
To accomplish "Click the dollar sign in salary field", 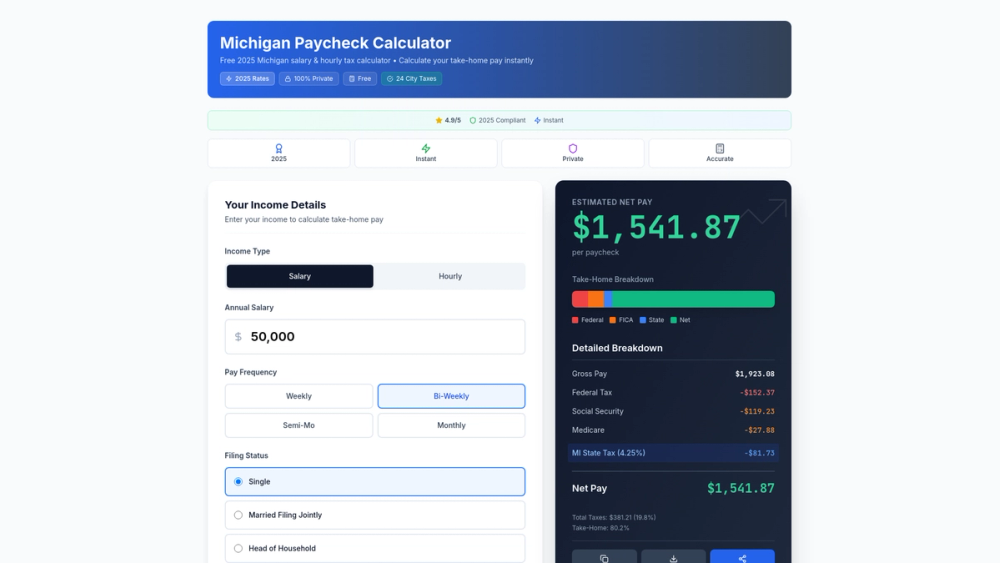I will pyautogui.click(x=238, y=337).
